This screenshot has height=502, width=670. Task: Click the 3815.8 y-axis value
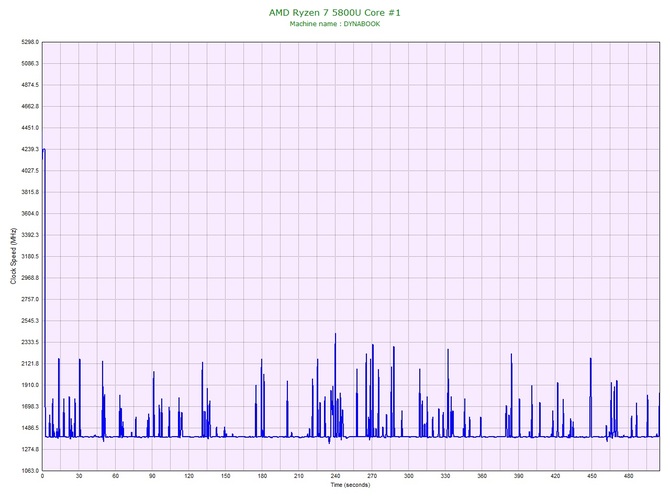click(30, 192)
